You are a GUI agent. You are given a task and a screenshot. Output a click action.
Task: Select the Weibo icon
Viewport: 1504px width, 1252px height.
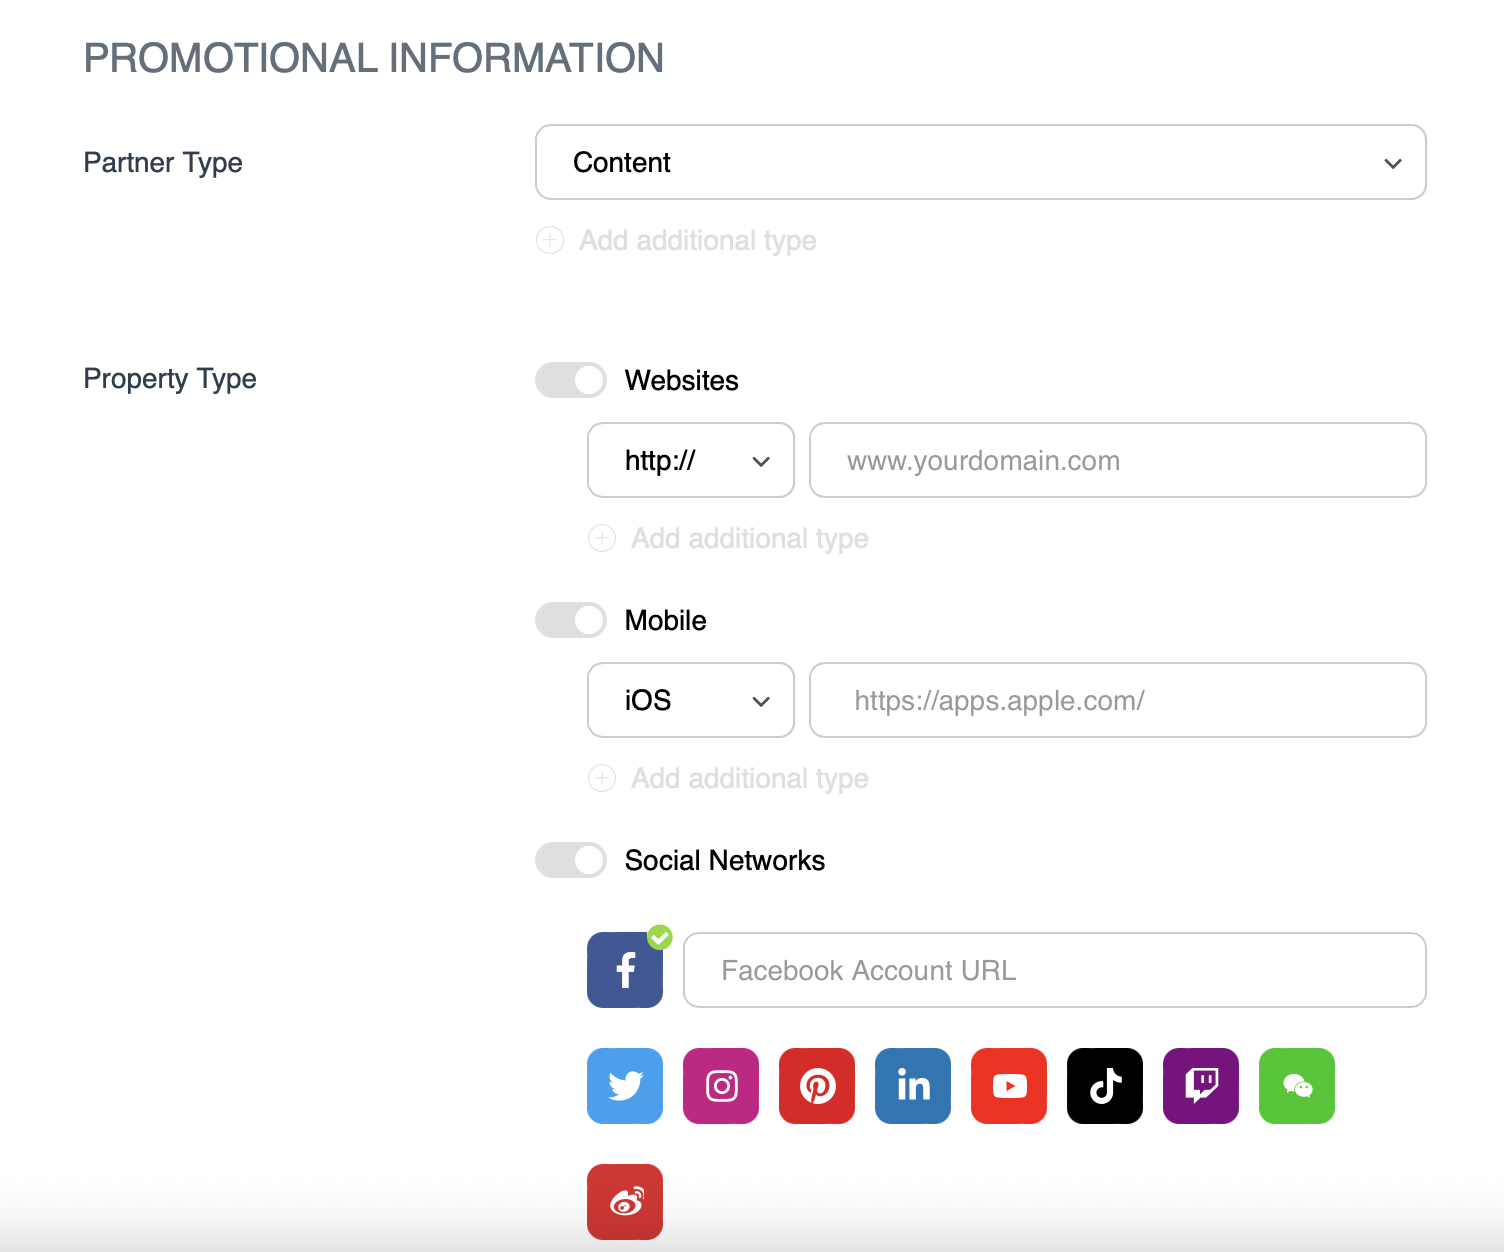625,1202
